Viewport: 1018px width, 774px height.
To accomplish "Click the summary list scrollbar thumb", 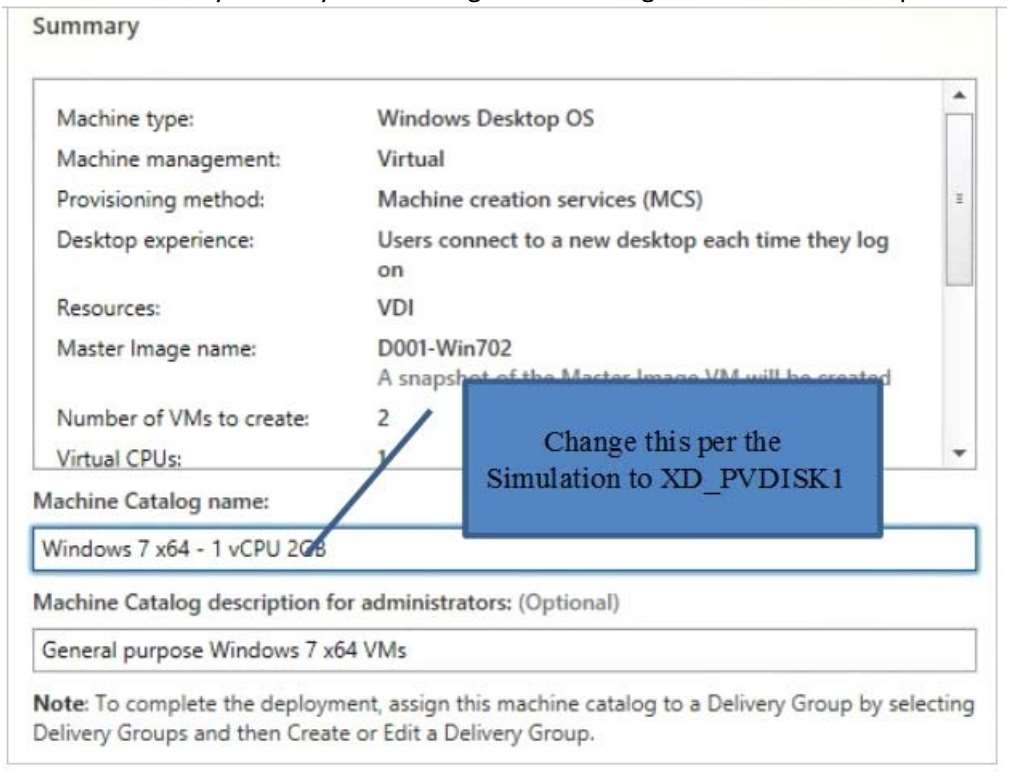I will point(959,199).
